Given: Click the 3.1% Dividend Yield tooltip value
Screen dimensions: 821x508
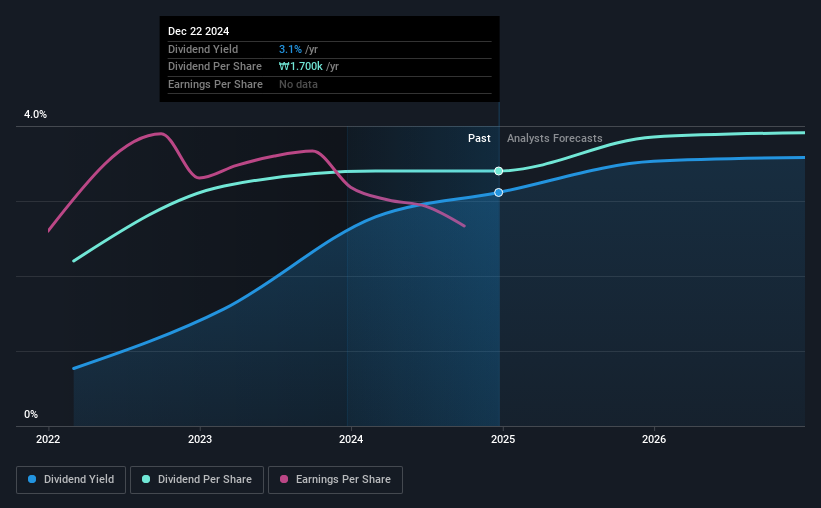Looking at the screenshot, I should 290,49.
